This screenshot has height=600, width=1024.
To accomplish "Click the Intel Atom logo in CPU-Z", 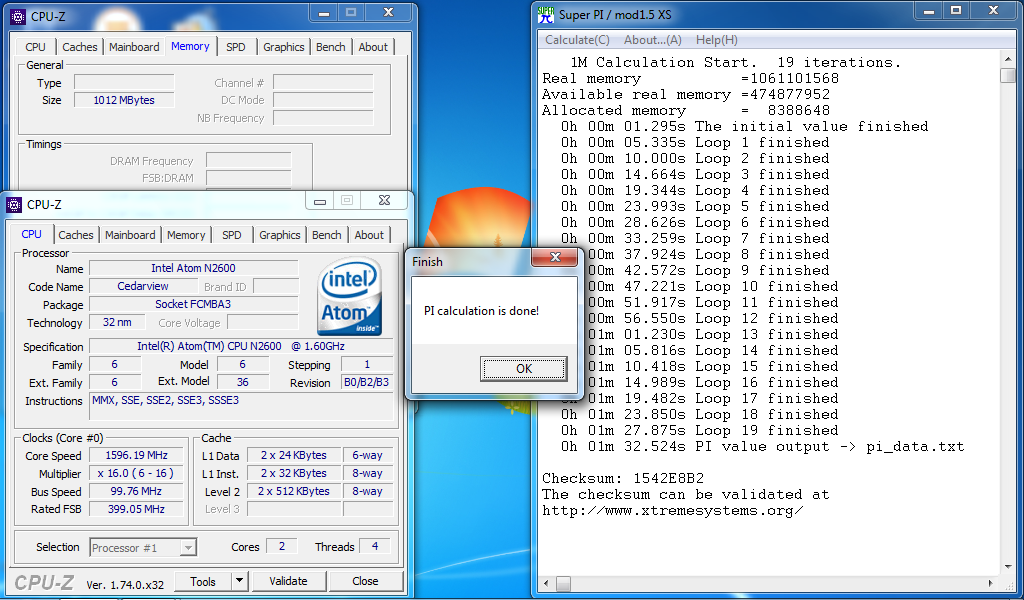I will [350, 296].
